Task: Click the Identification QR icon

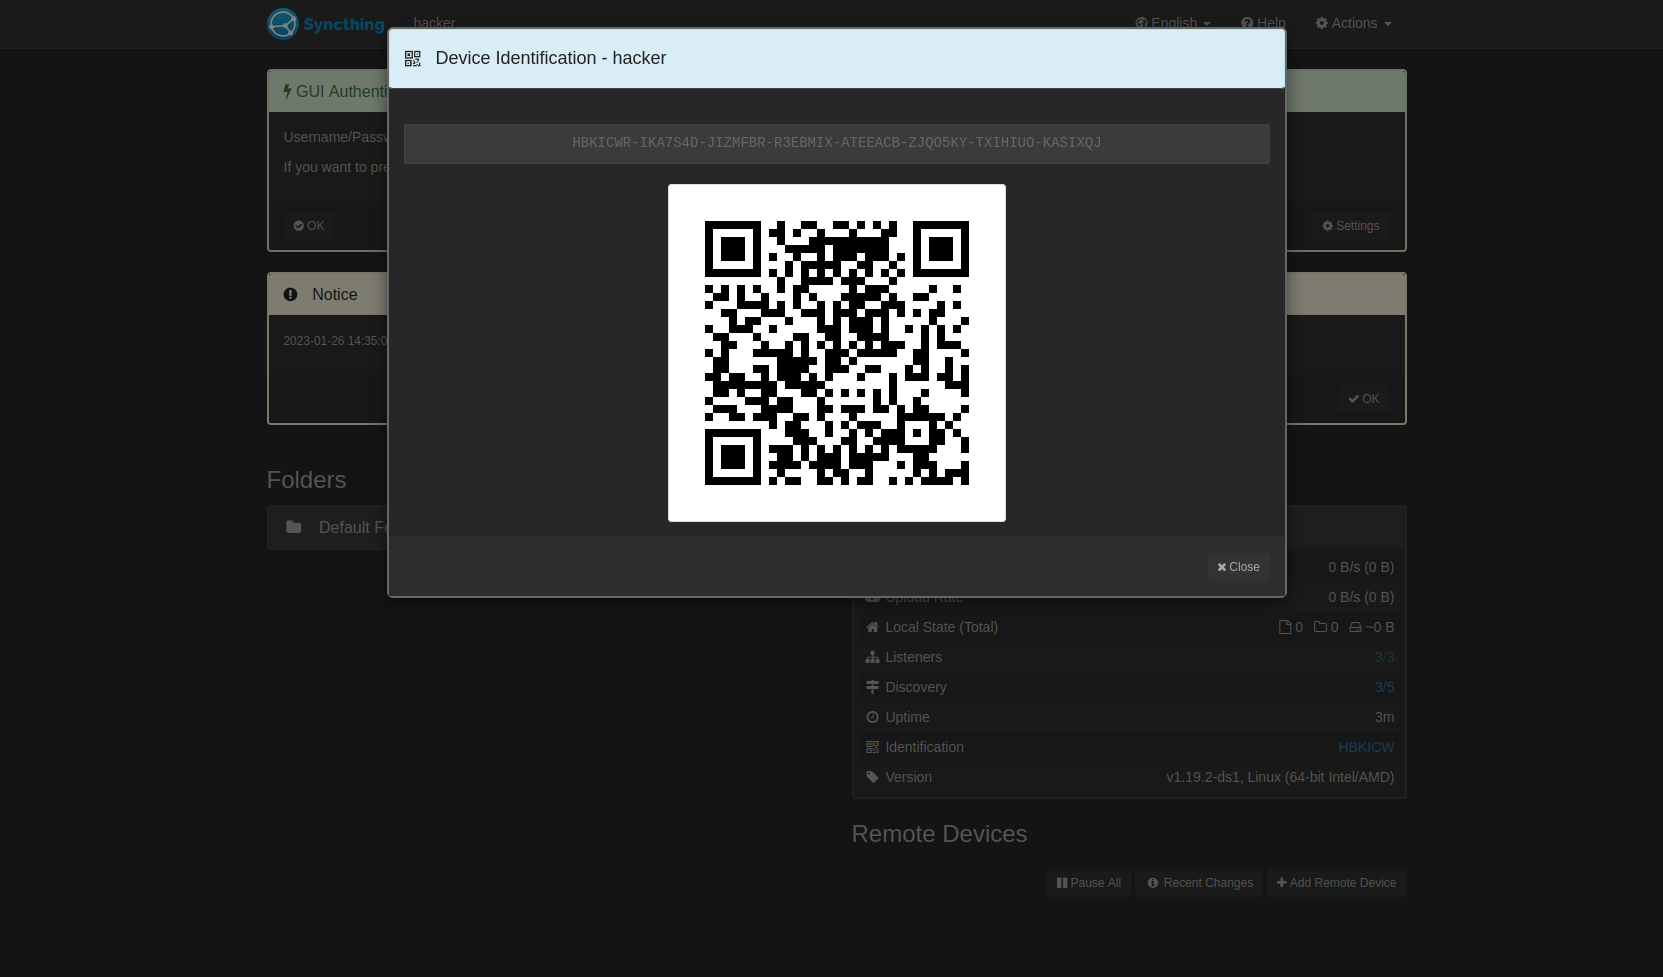Action: [872, 747]
